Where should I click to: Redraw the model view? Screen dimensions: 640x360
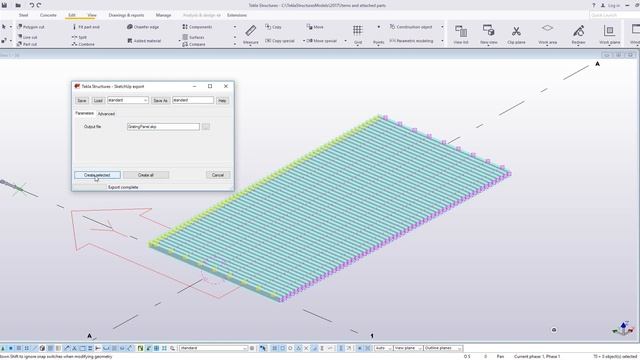[x=578, y=34]
